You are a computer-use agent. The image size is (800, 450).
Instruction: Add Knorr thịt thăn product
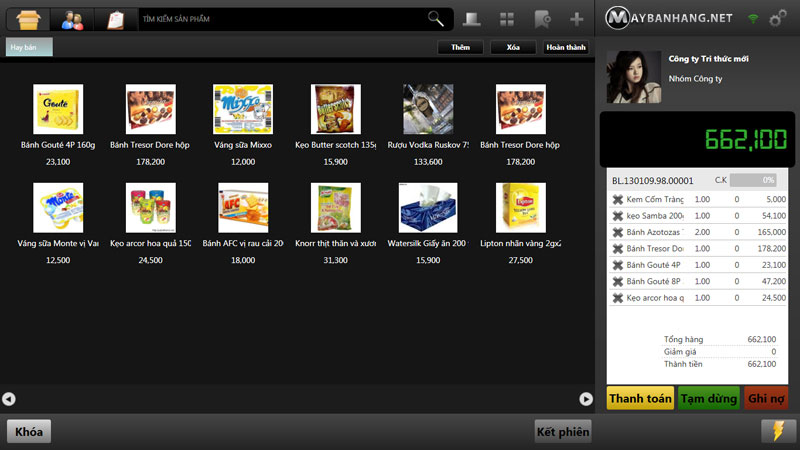point(335,208)
